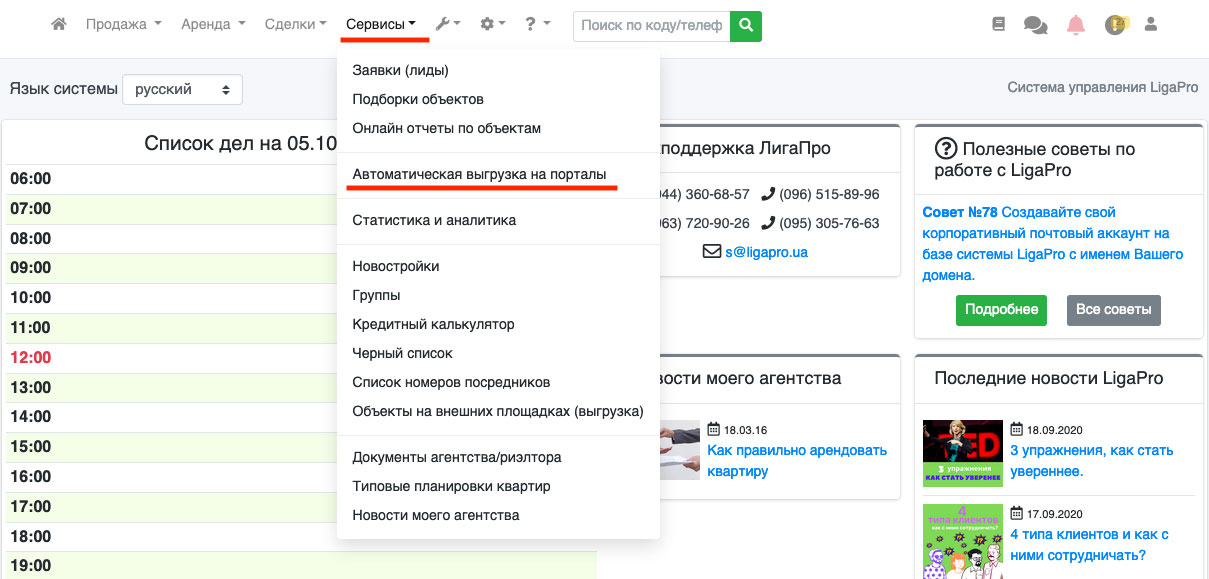The height and width of the screenshot is (579, 1209).
Task: Open the wrench tools menu
Action: tap(449, 25)
